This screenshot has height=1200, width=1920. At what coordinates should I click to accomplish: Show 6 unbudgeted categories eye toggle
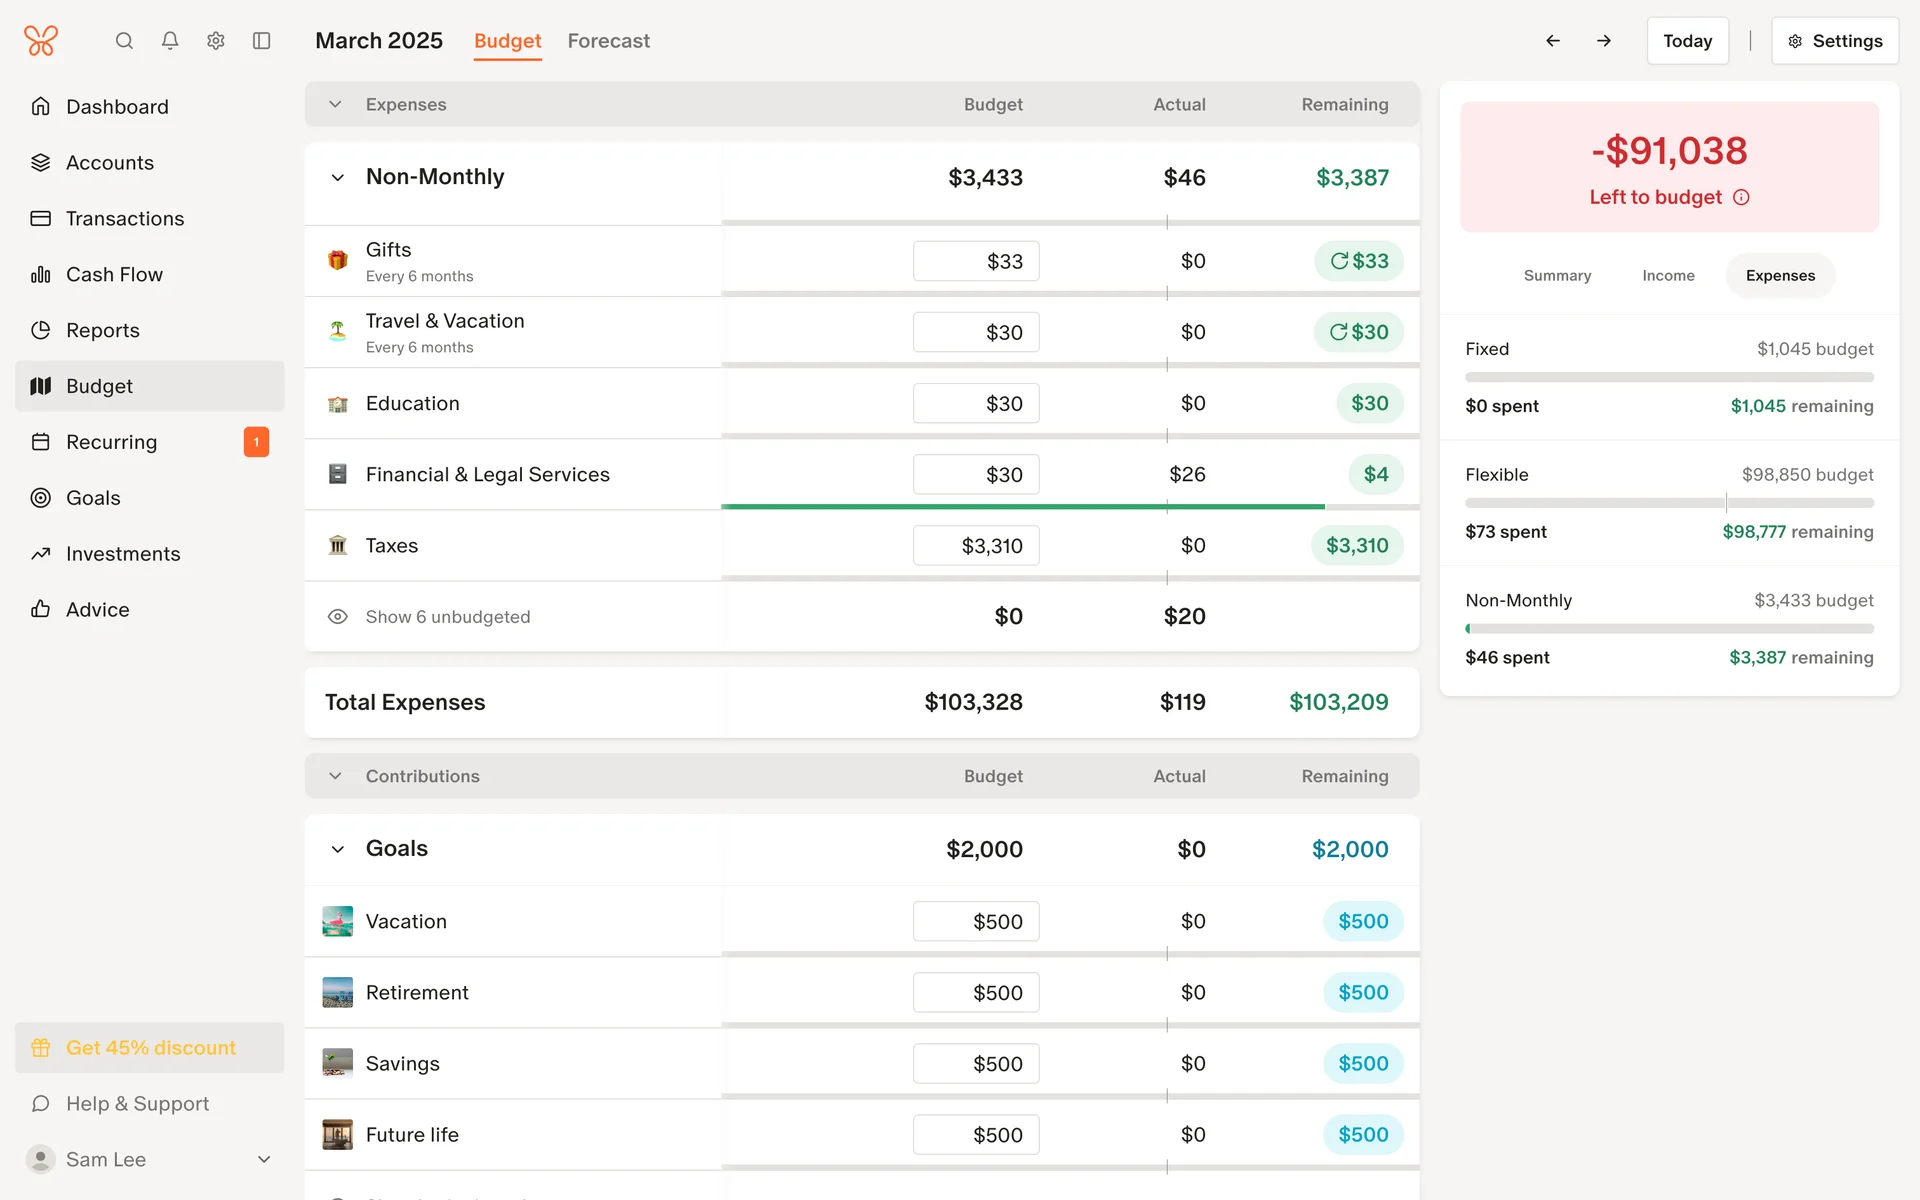pyautogui.click(x=338, y=617)
